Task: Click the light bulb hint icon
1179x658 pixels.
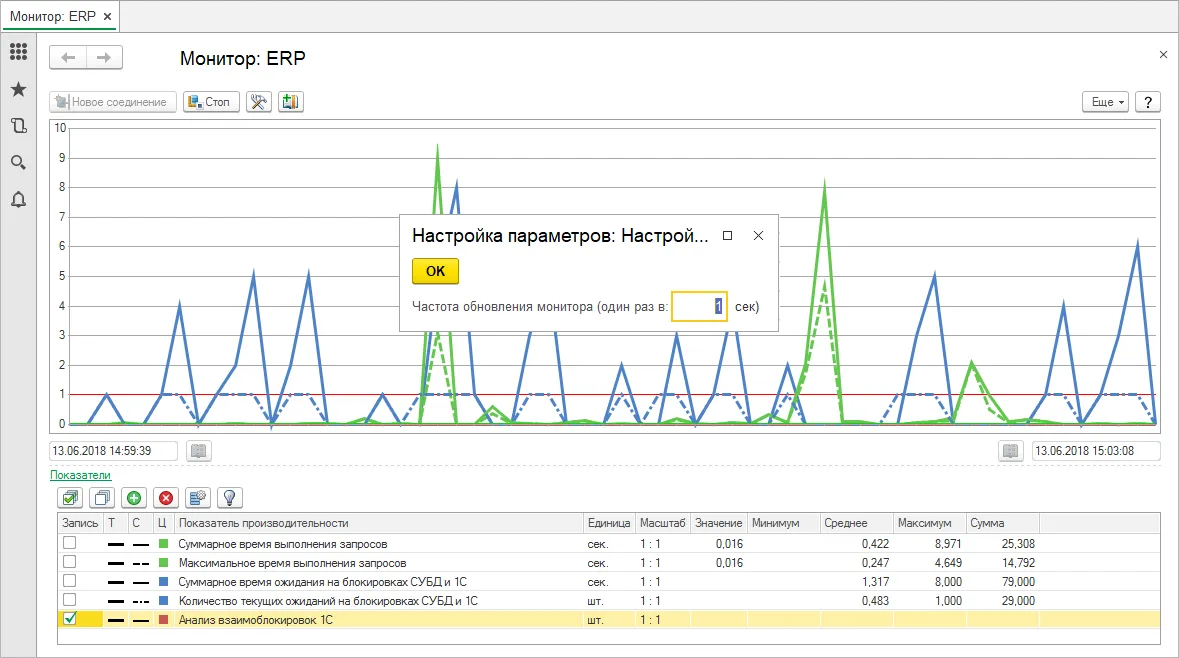Action: click(229, 497)
